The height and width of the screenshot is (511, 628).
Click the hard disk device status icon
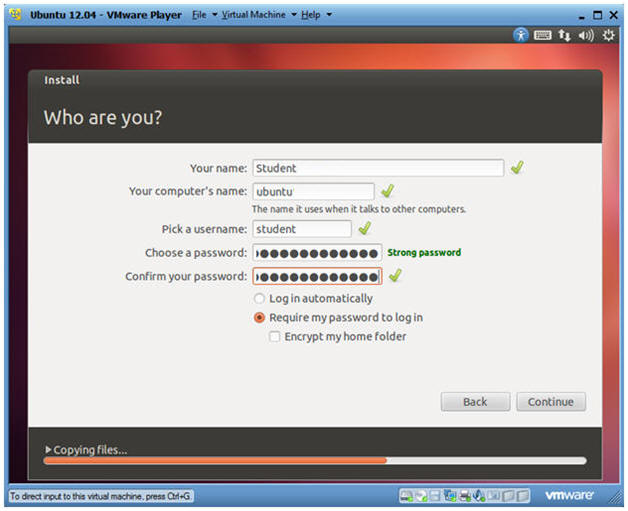[x=407, y=497]
